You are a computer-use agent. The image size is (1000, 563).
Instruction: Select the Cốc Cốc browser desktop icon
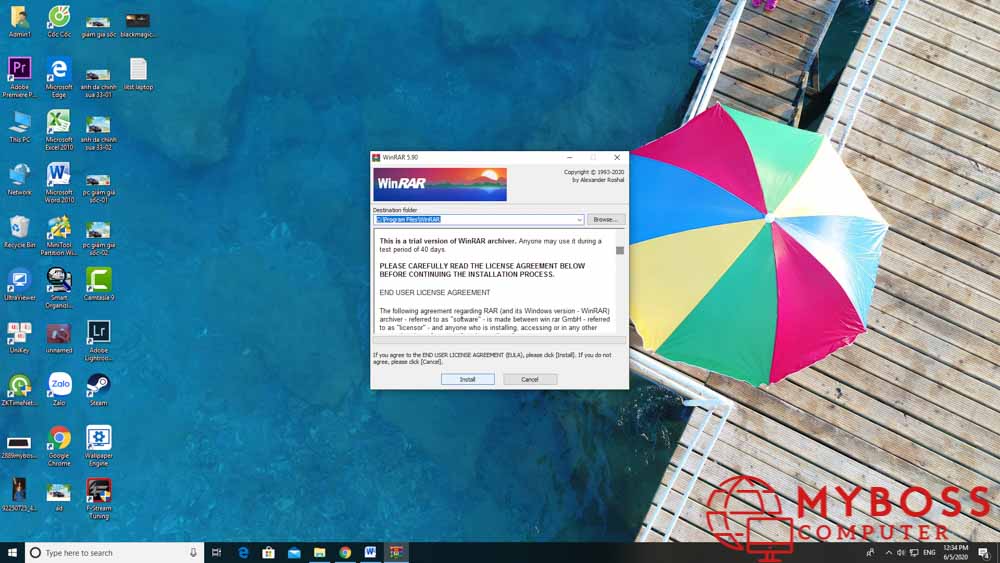click(x=59, y=17)
